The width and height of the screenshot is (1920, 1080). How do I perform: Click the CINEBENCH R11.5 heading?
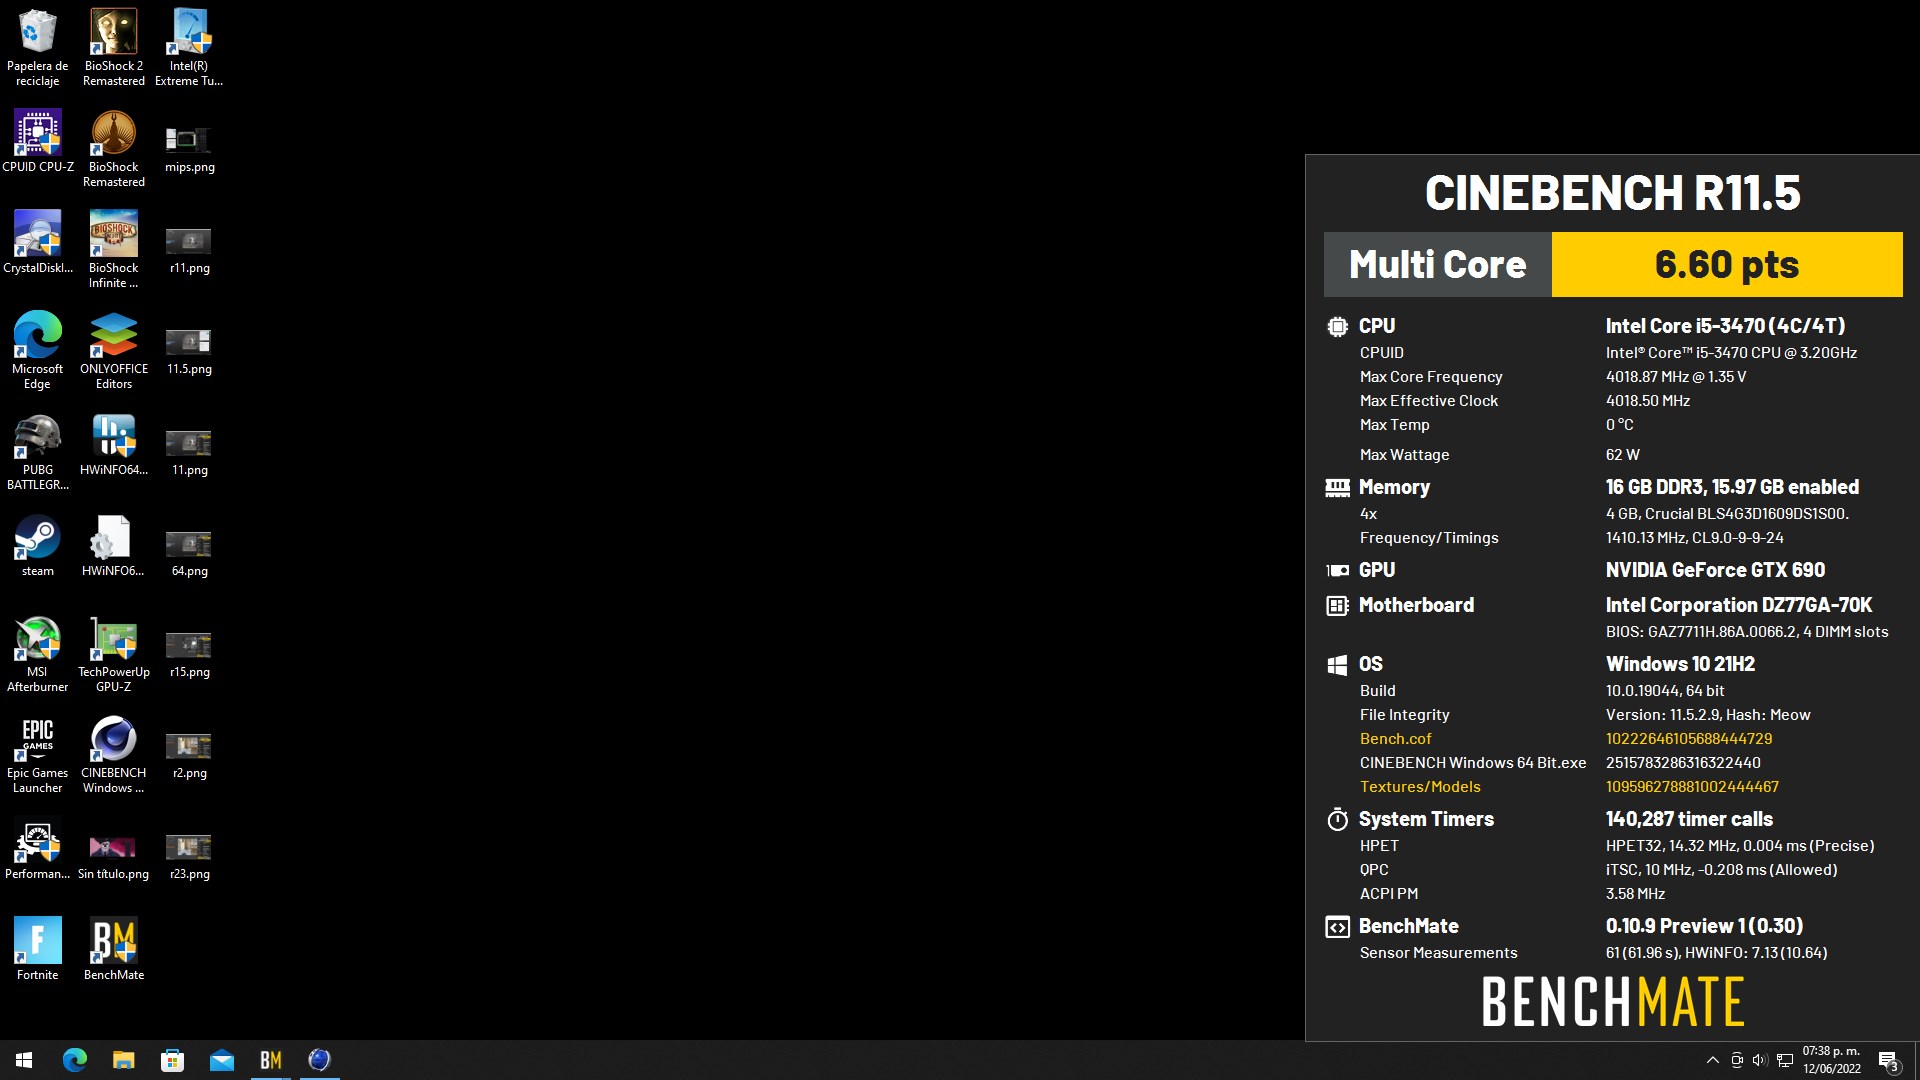[x=1613, y=193]
